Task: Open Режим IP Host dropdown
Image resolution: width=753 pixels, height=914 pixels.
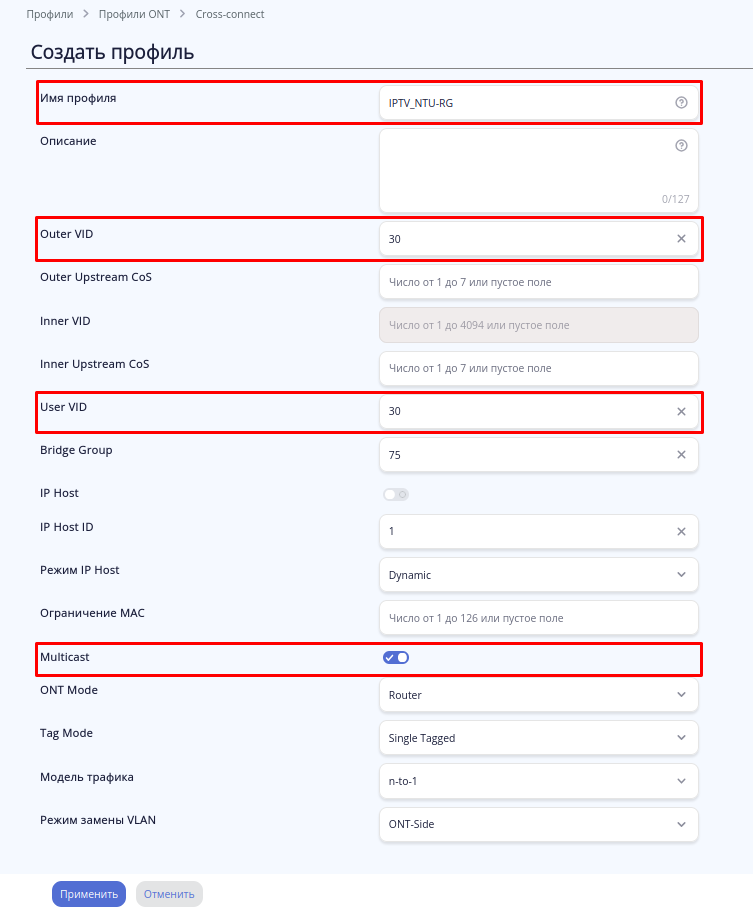Action: [x=538, y=574]
